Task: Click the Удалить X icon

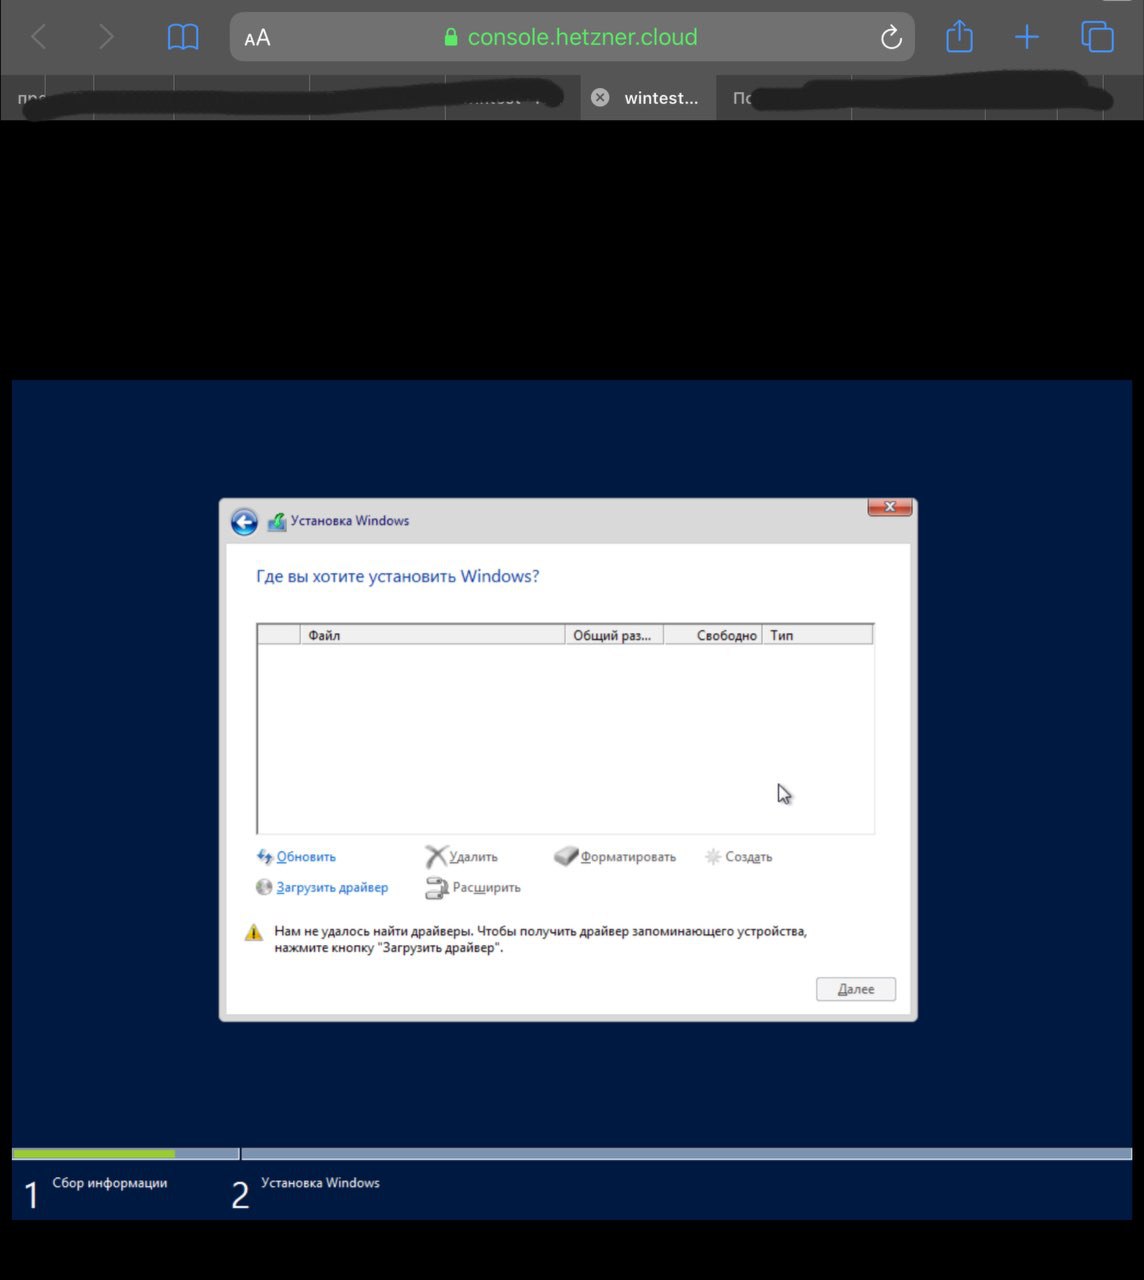Action: click(x=436, y=856)
